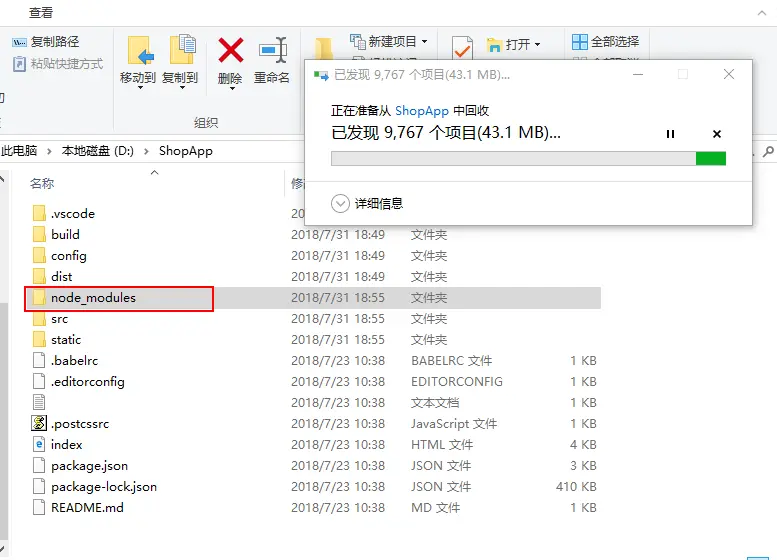Expand breadcrumb arrow after 本地磁盘 (D:)
The image size is (777, 560).
click(x=146, y=151)
